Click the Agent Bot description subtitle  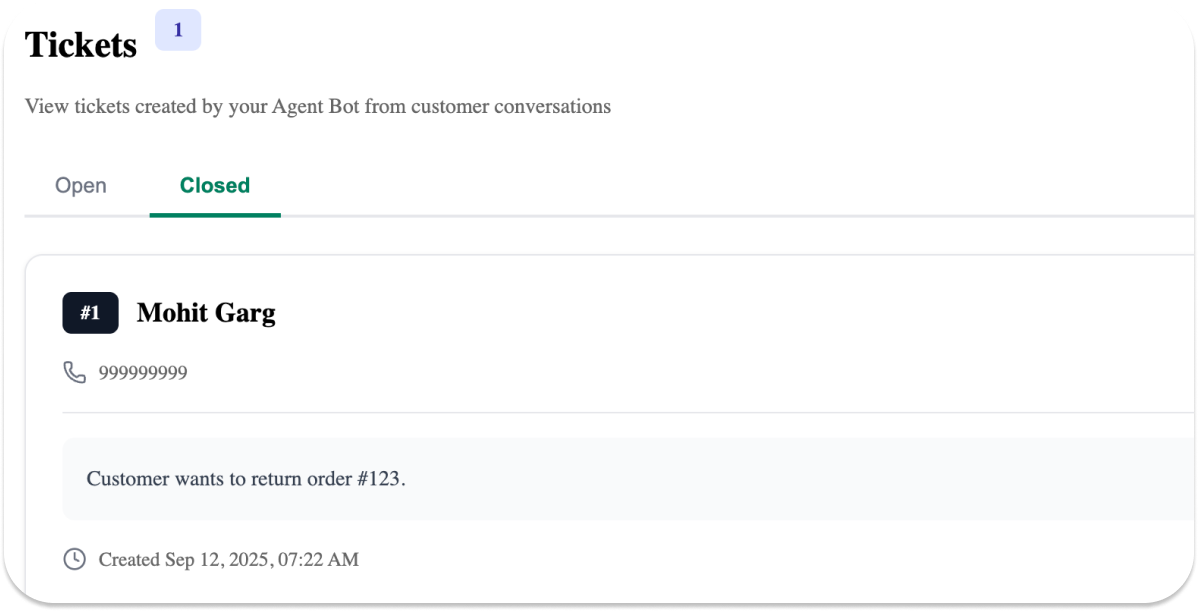coord(319,106)
